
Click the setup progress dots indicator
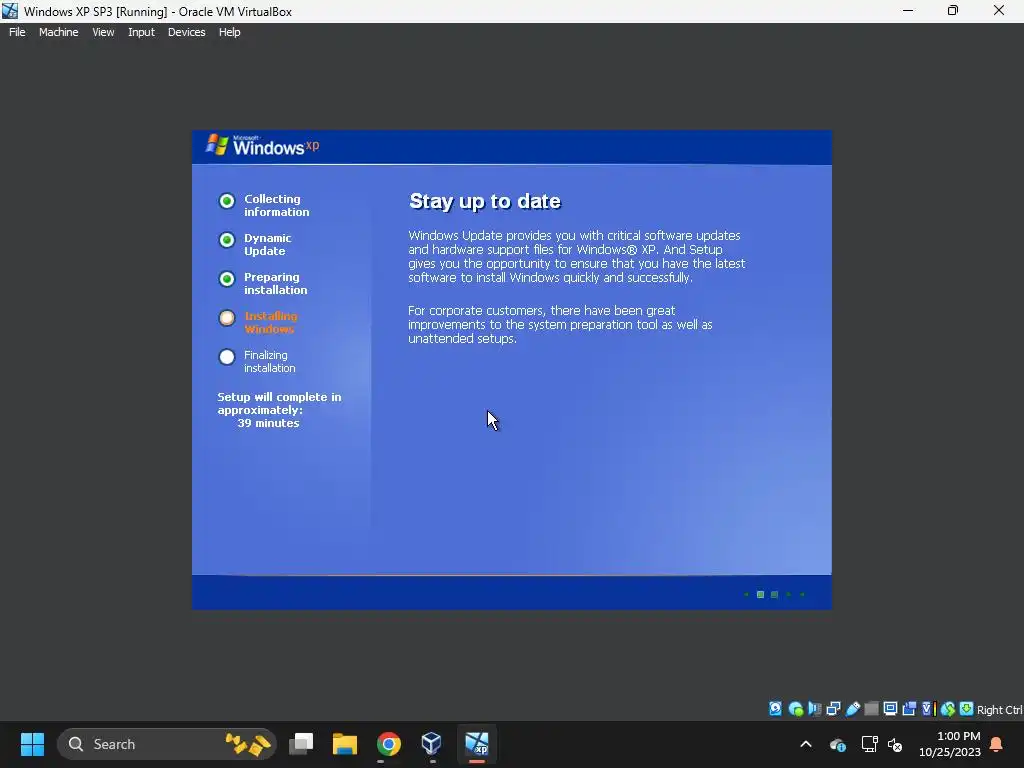coord(775,594)
